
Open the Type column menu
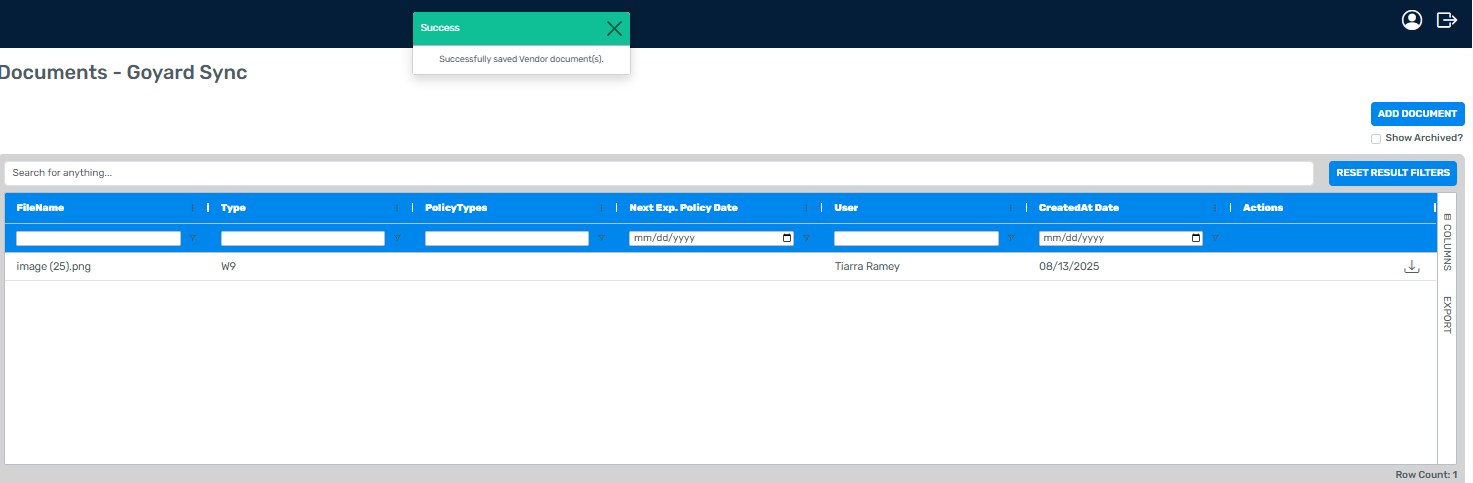coord(397,208)
